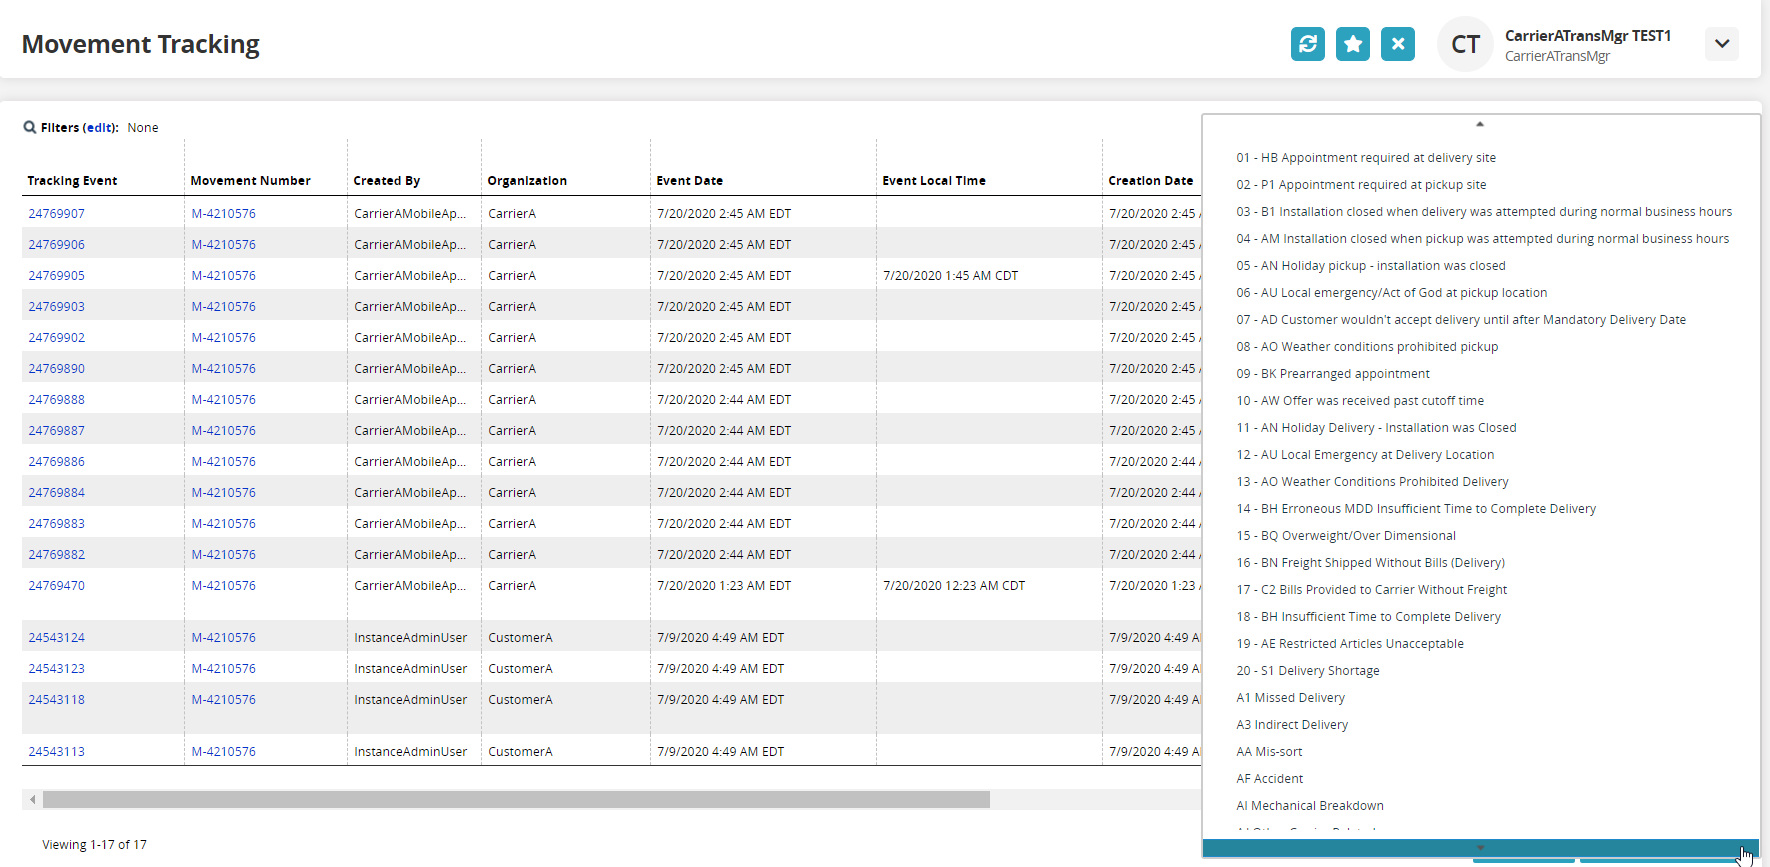Choose '09 - BK Prearranged appointment'
The width and height of the screenshot is (1770, 867).
[x=1333, y=374]
